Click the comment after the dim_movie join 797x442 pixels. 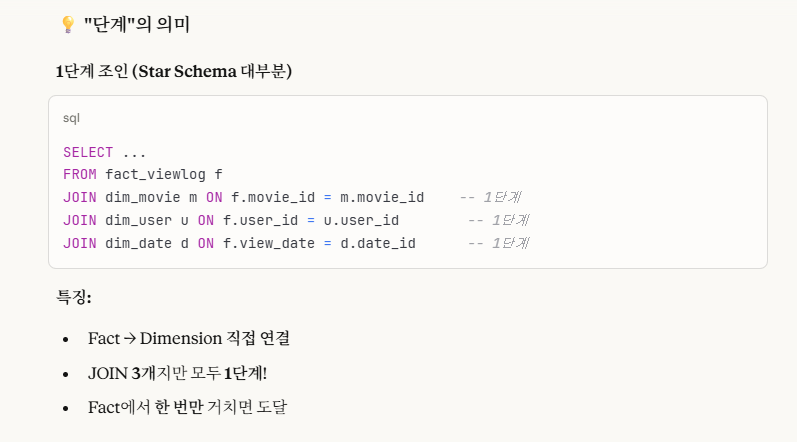[490, 197]
